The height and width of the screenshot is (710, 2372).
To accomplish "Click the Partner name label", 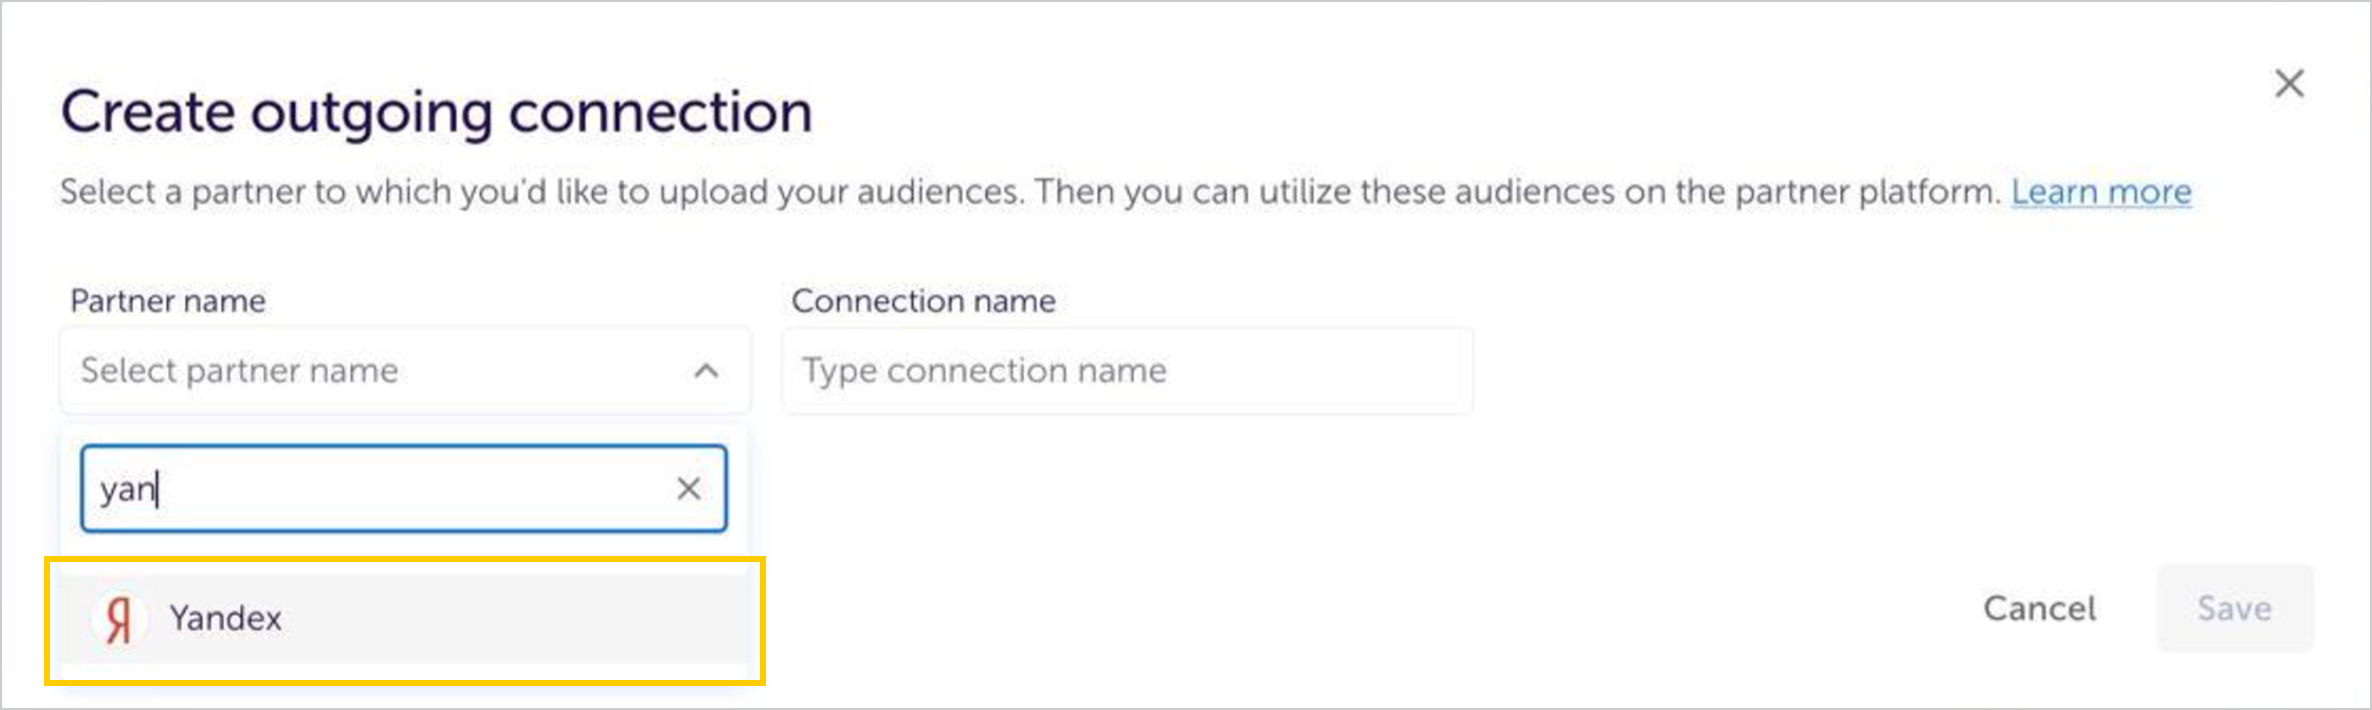I will coord(168,301).
